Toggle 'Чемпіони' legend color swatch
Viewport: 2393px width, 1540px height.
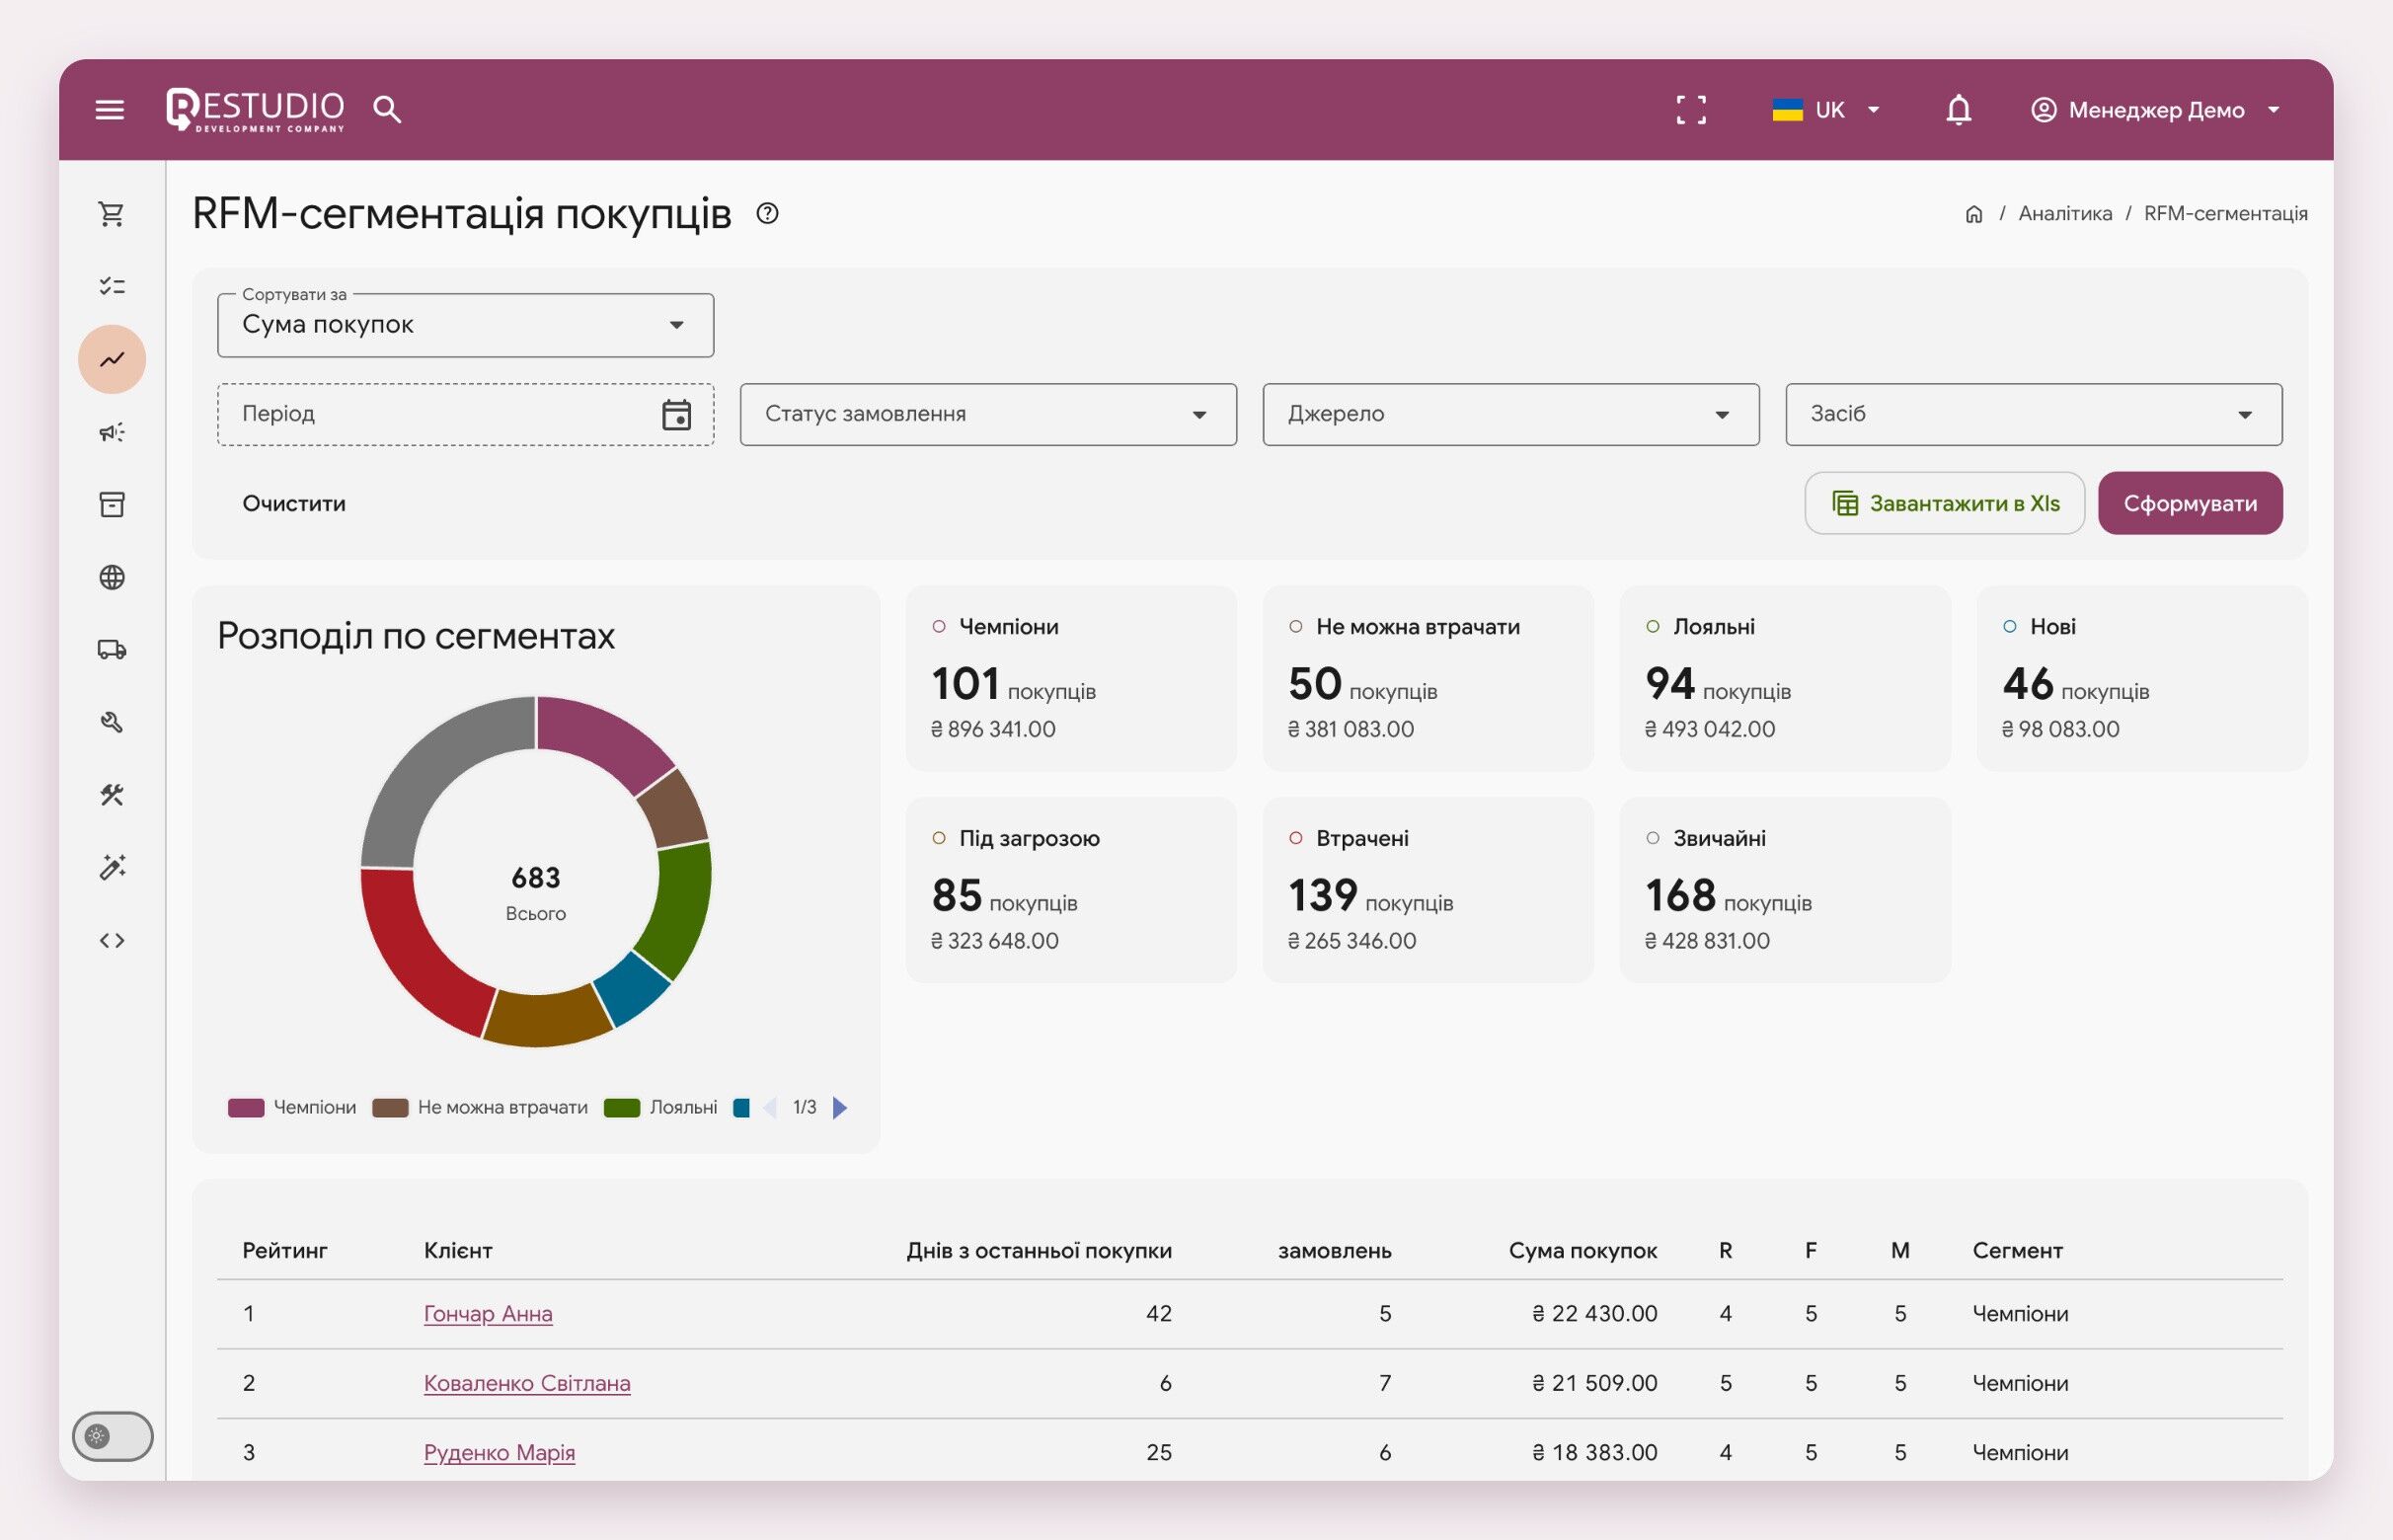(246, 1107)
